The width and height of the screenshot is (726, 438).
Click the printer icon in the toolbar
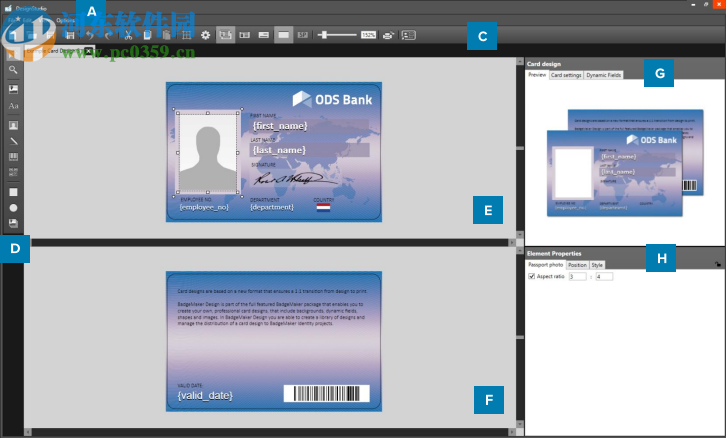388,35
